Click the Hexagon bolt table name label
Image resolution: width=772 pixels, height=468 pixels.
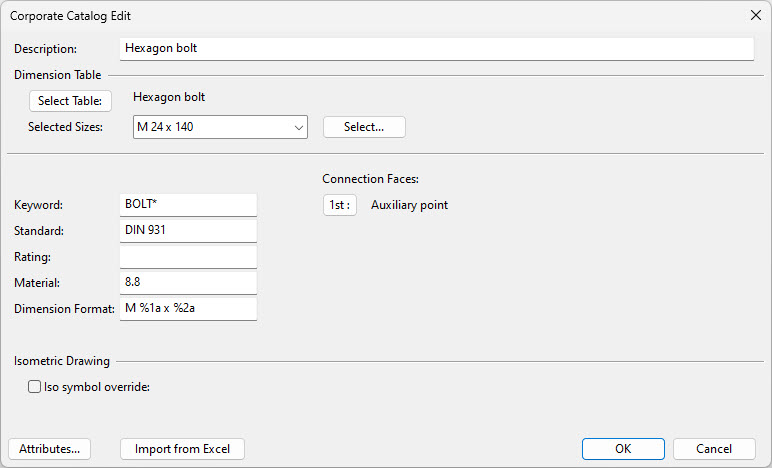pyautogui.click(x=176, y=98)
